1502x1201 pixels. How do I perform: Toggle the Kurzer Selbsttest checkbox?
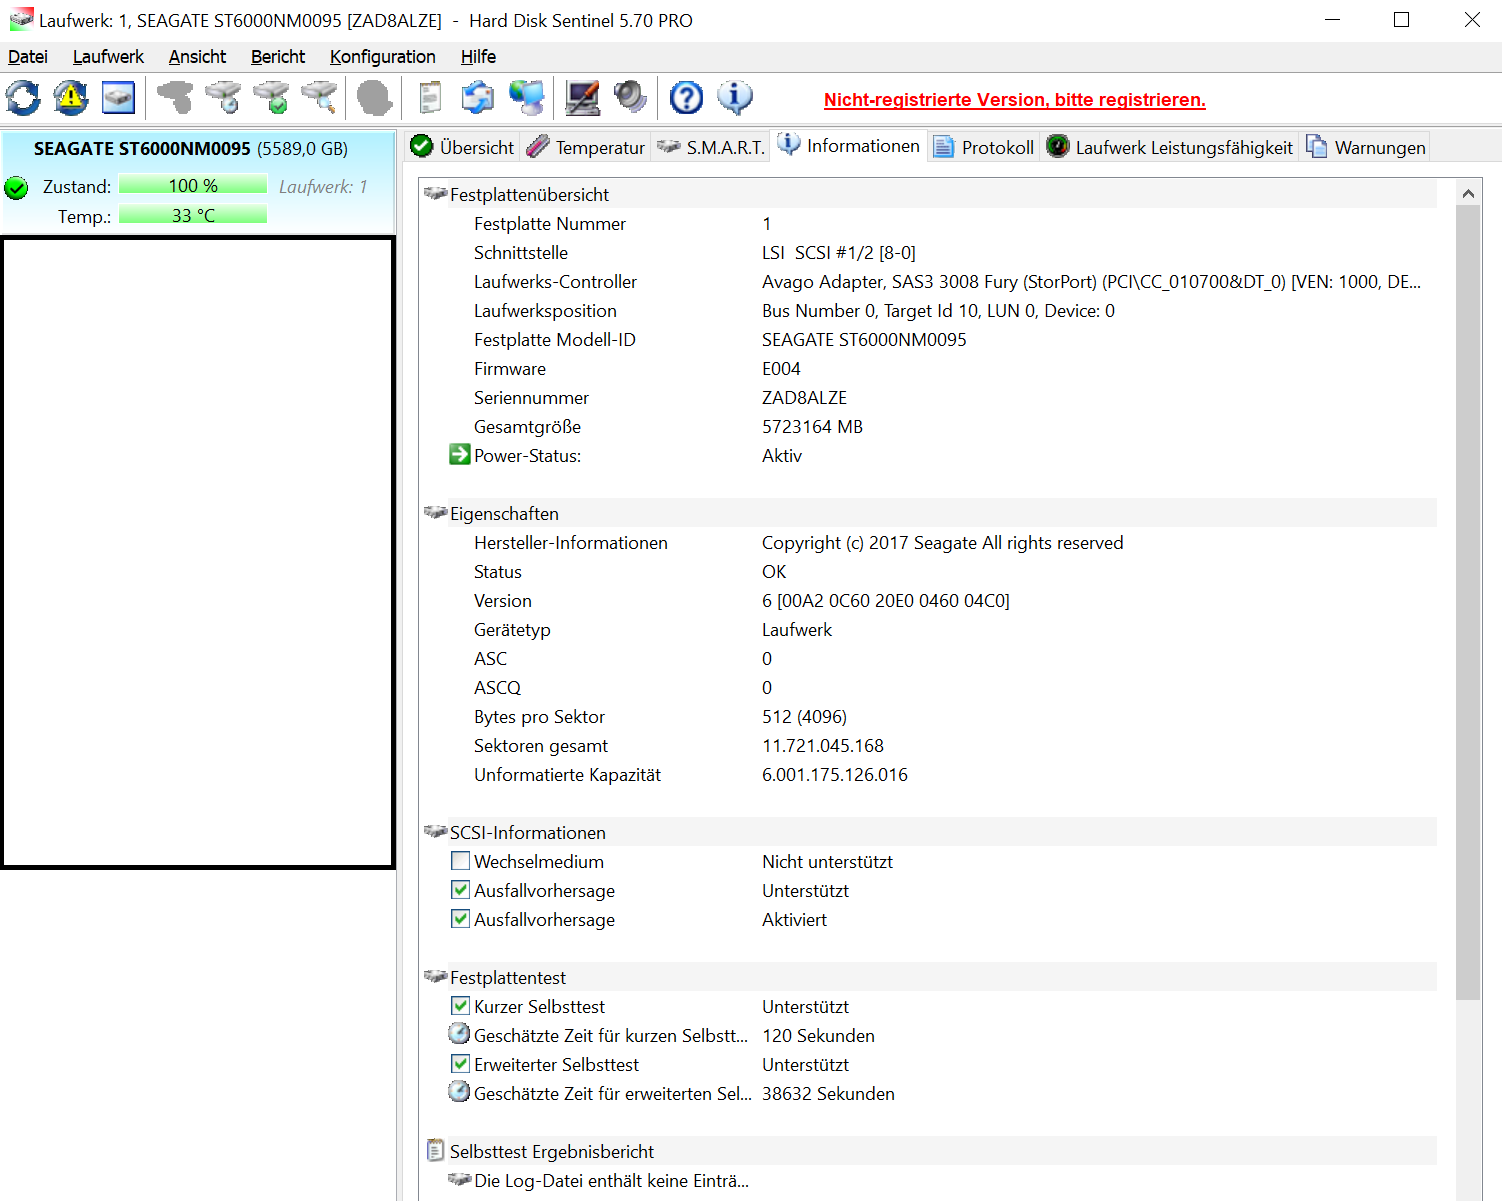coord(460,1005)
